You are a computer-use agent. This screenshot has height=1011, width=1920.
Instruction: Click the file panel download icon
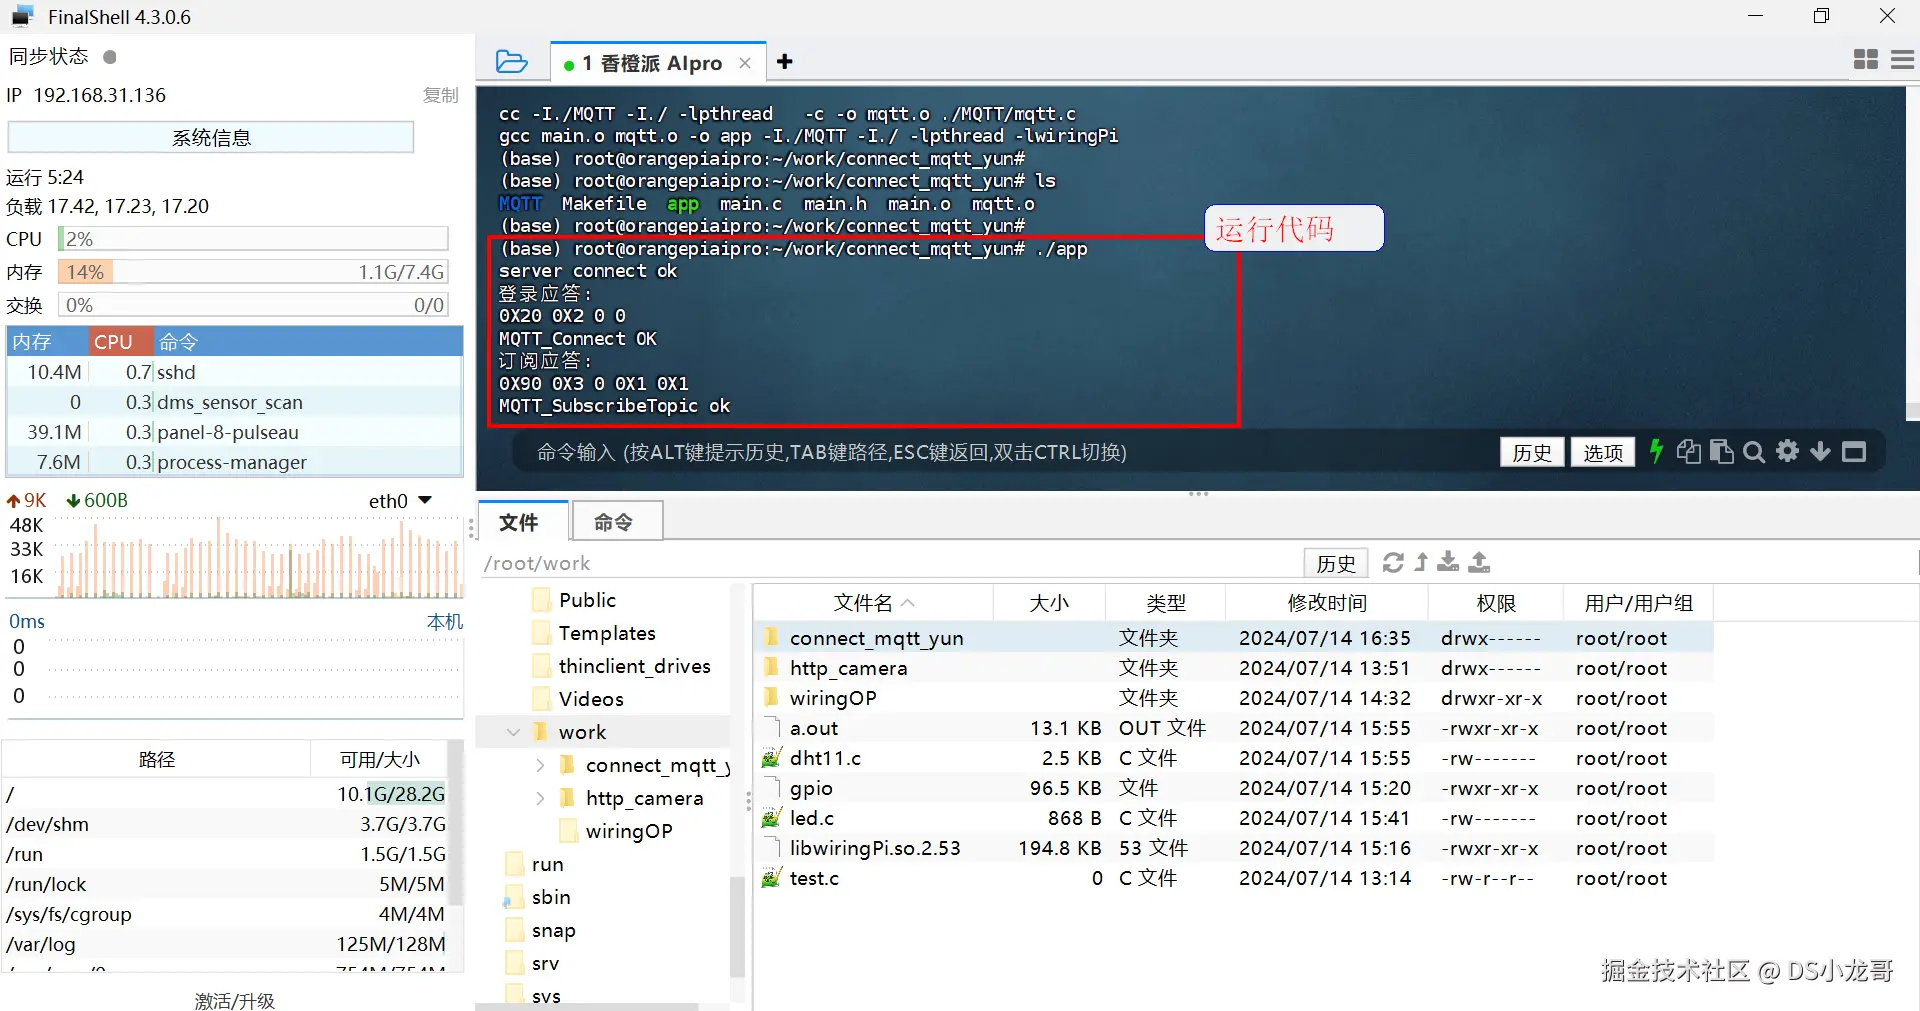1448,562
